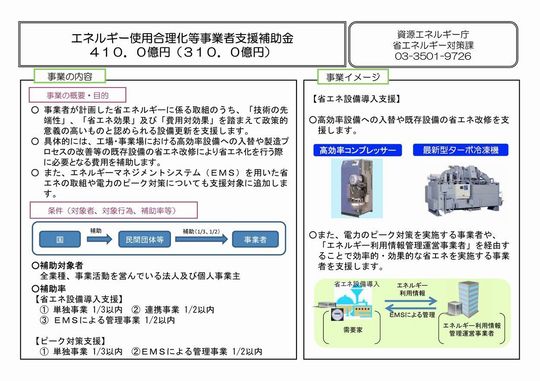Click the 省エネ設備導入 label in diagram

pos(357,284)
